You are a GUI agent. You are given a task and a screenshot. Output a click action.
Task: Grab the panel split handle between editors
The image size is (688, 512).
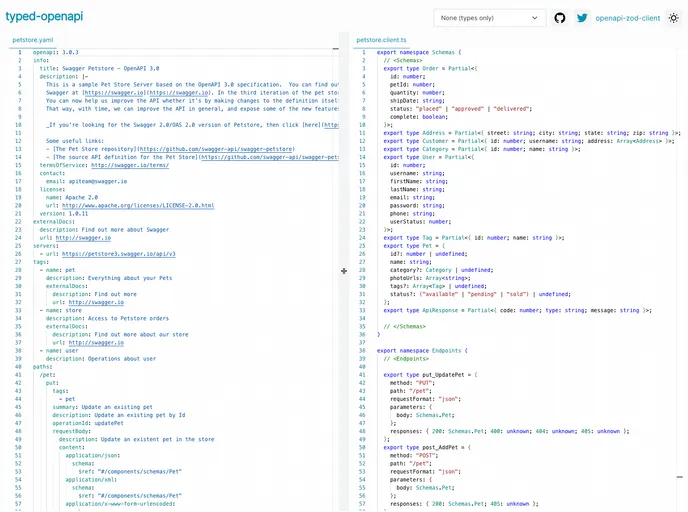point(344,271)
